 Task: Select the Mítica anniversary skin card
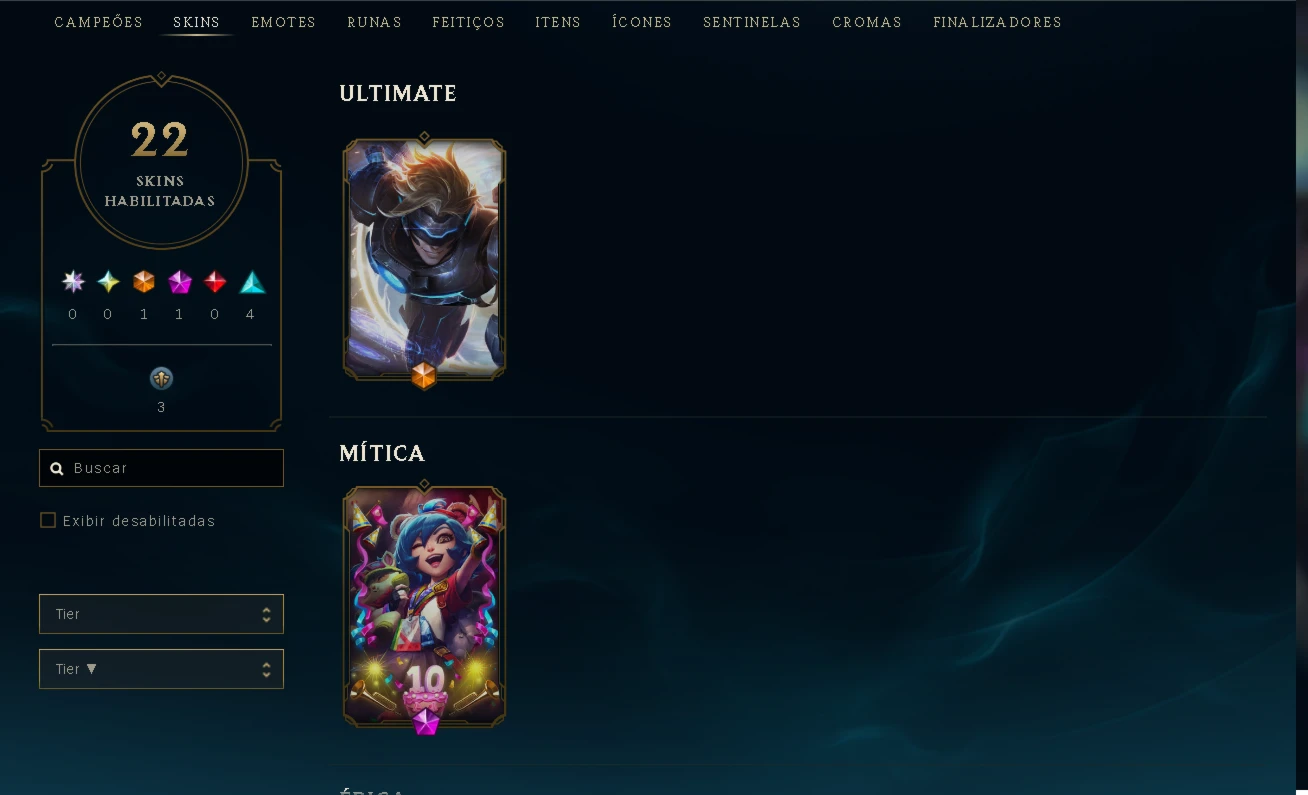424,607
